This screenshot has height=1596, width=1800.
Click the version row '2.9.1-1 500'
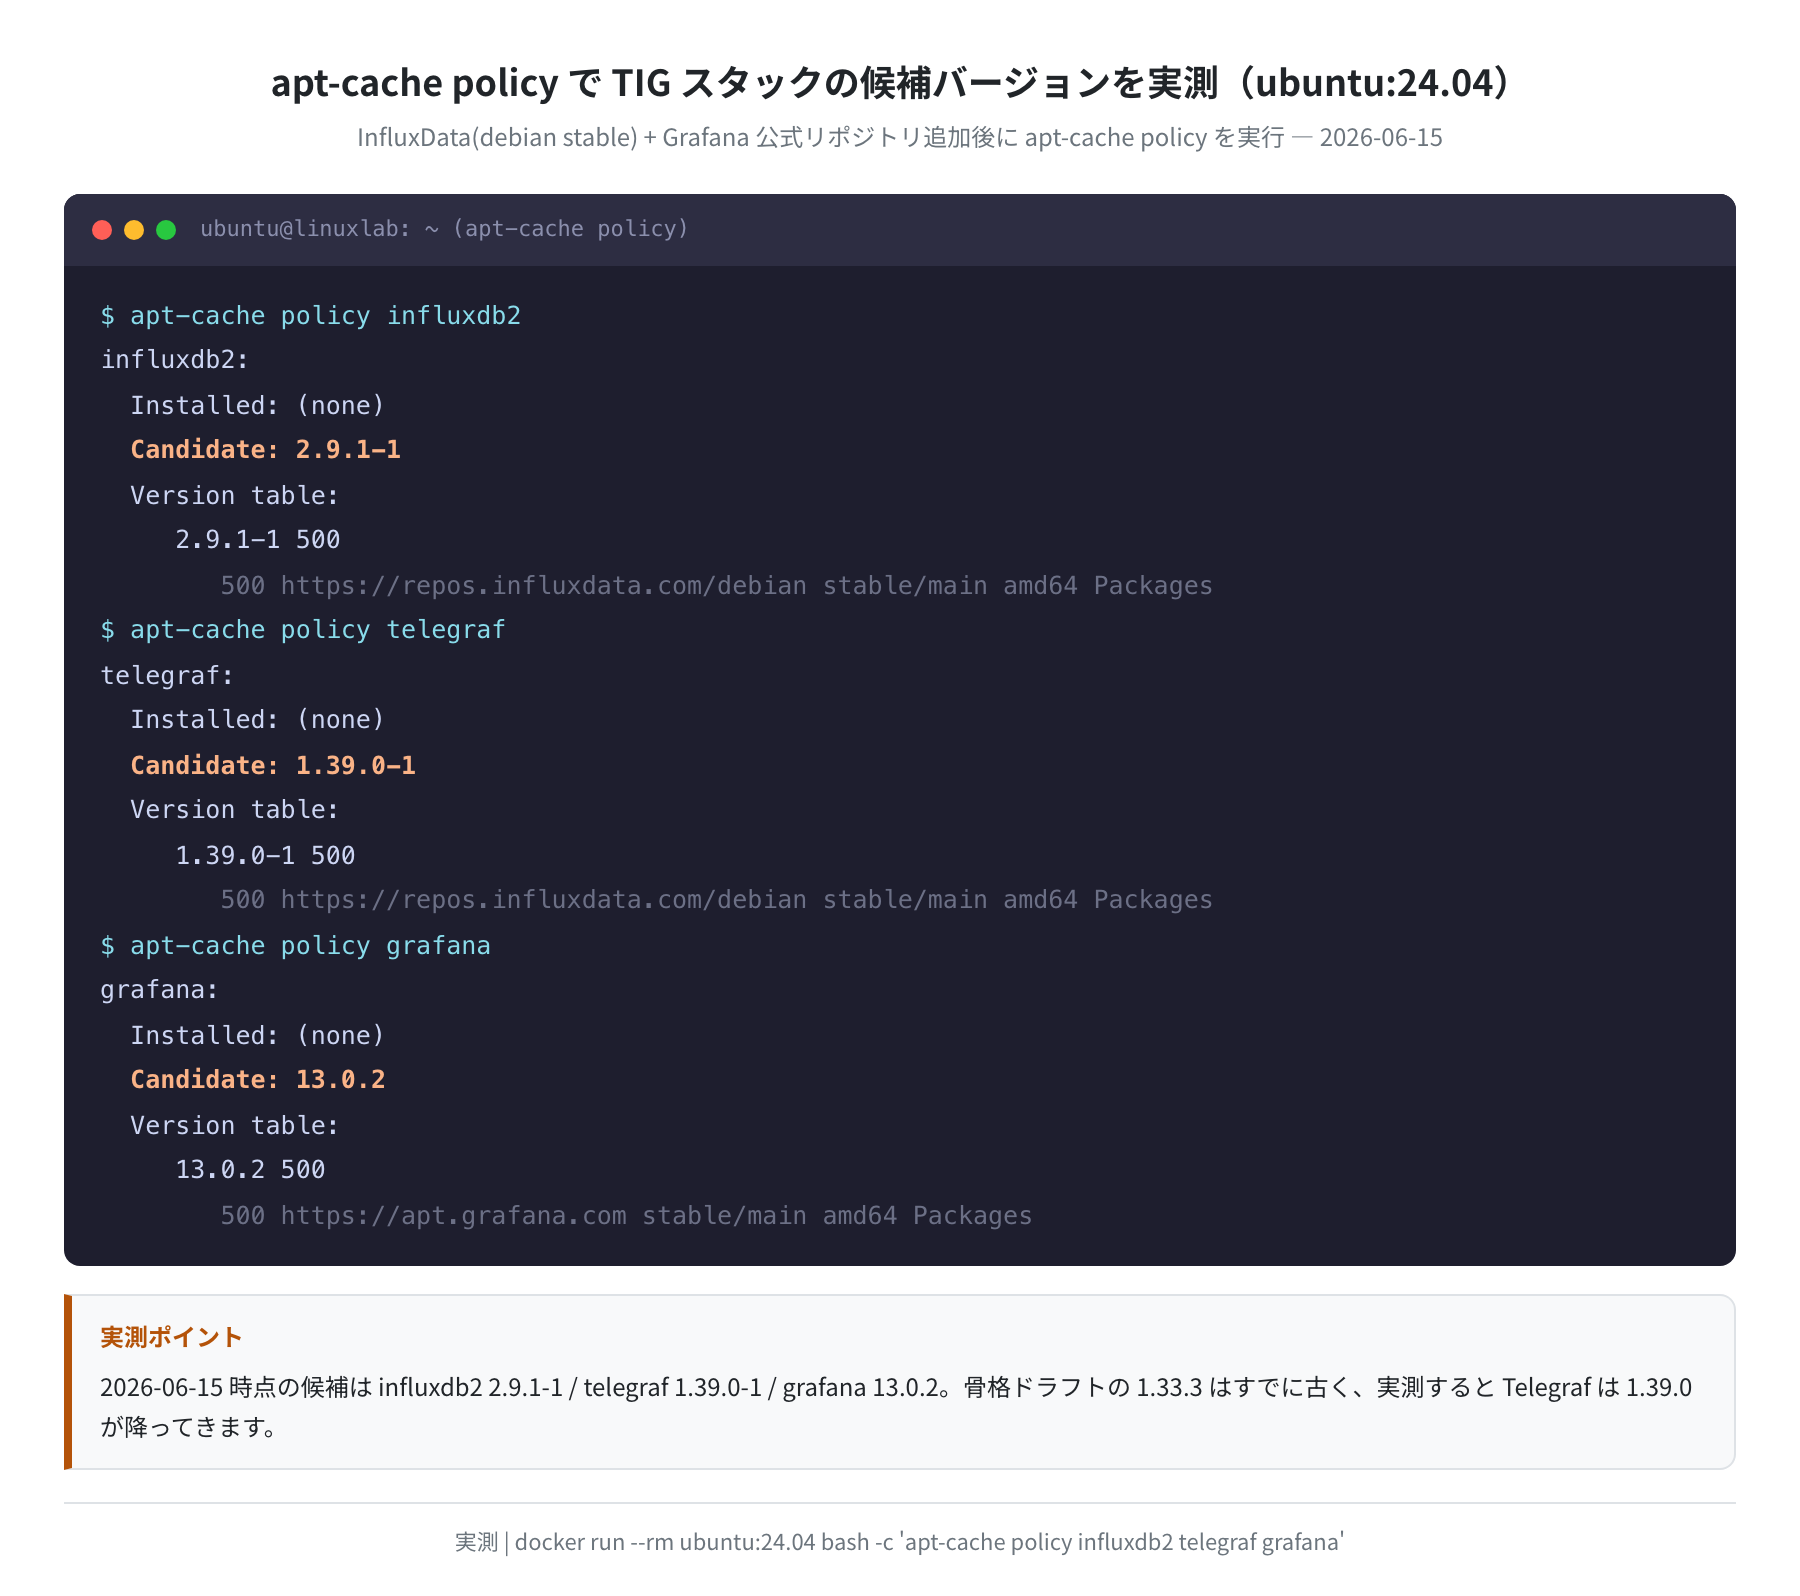[x=258, y=540]
